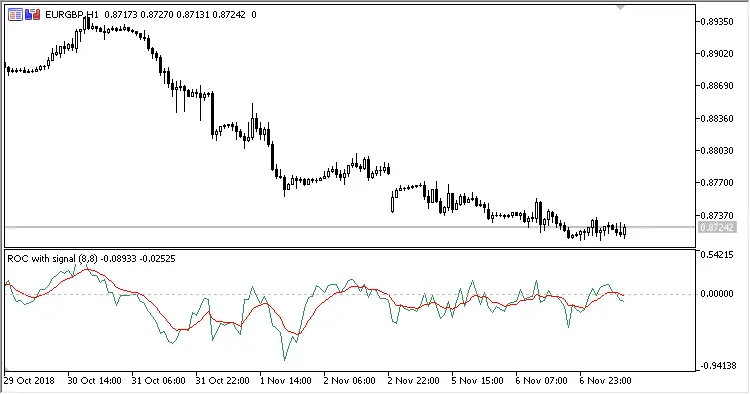The height and width of the screenshot is (394, 750).
Task: Click price scale value 0.88360
Action: coord(717,119)
